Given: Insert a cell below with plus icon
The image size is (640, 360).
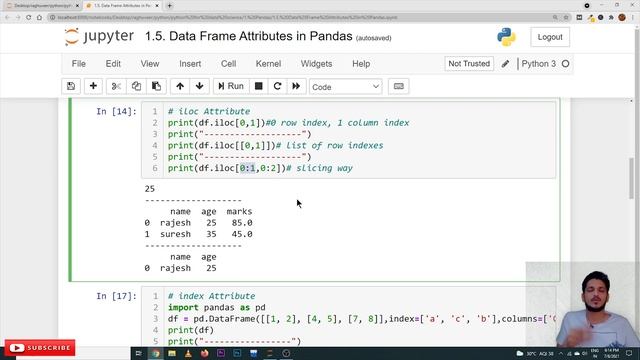Looking at the screenshot, I should [x=93, y=86].
